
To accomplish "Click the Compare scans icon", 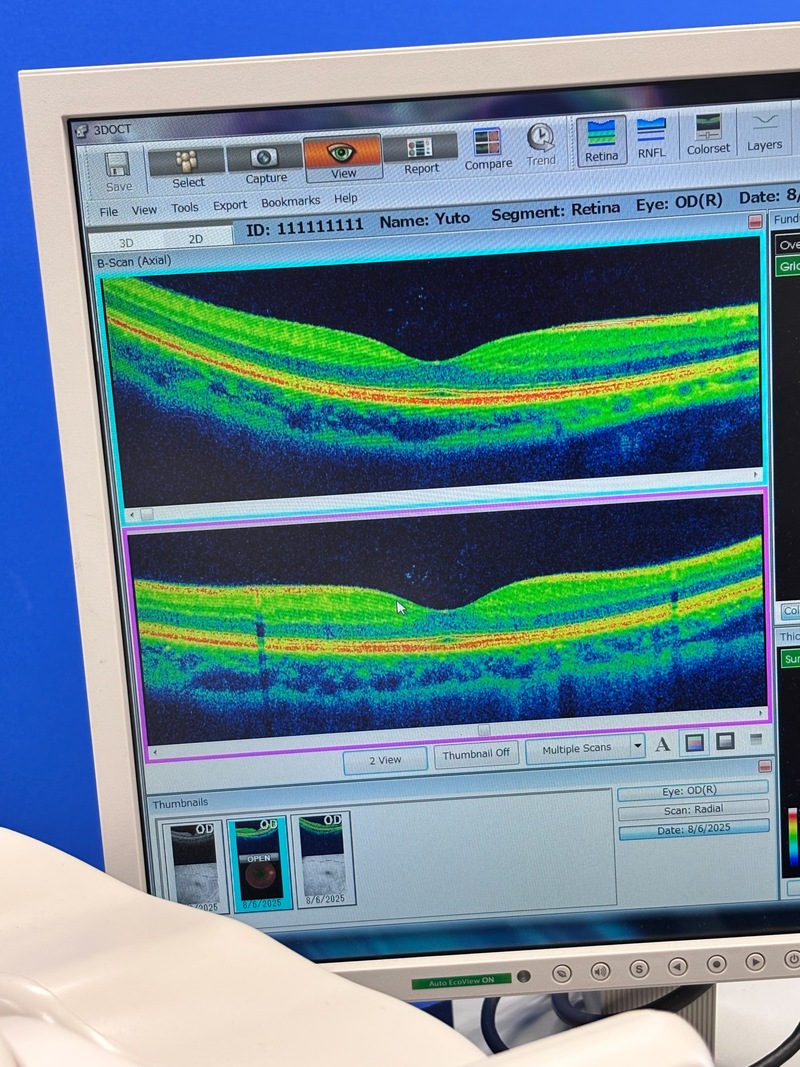I will (487, 145).
